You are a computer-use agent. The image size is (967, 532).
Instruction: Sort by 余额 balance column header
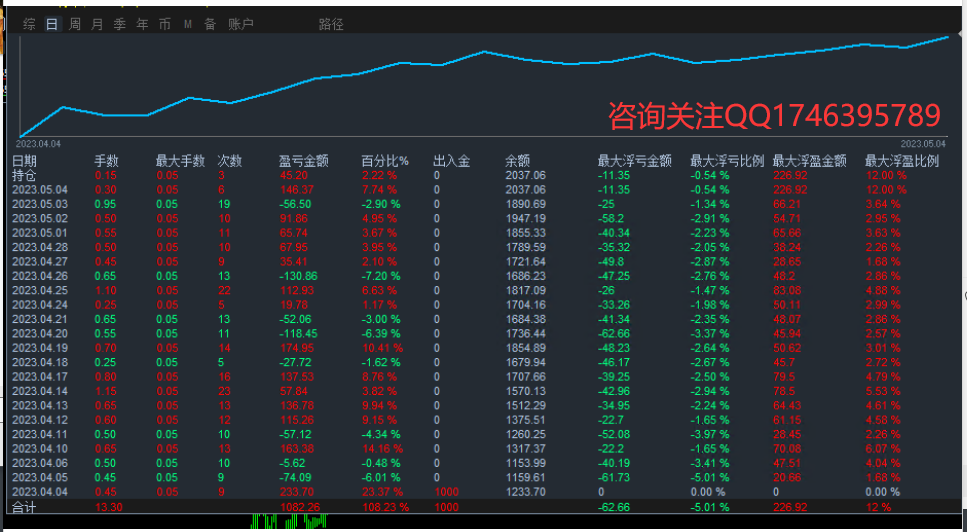coord(517,160)
